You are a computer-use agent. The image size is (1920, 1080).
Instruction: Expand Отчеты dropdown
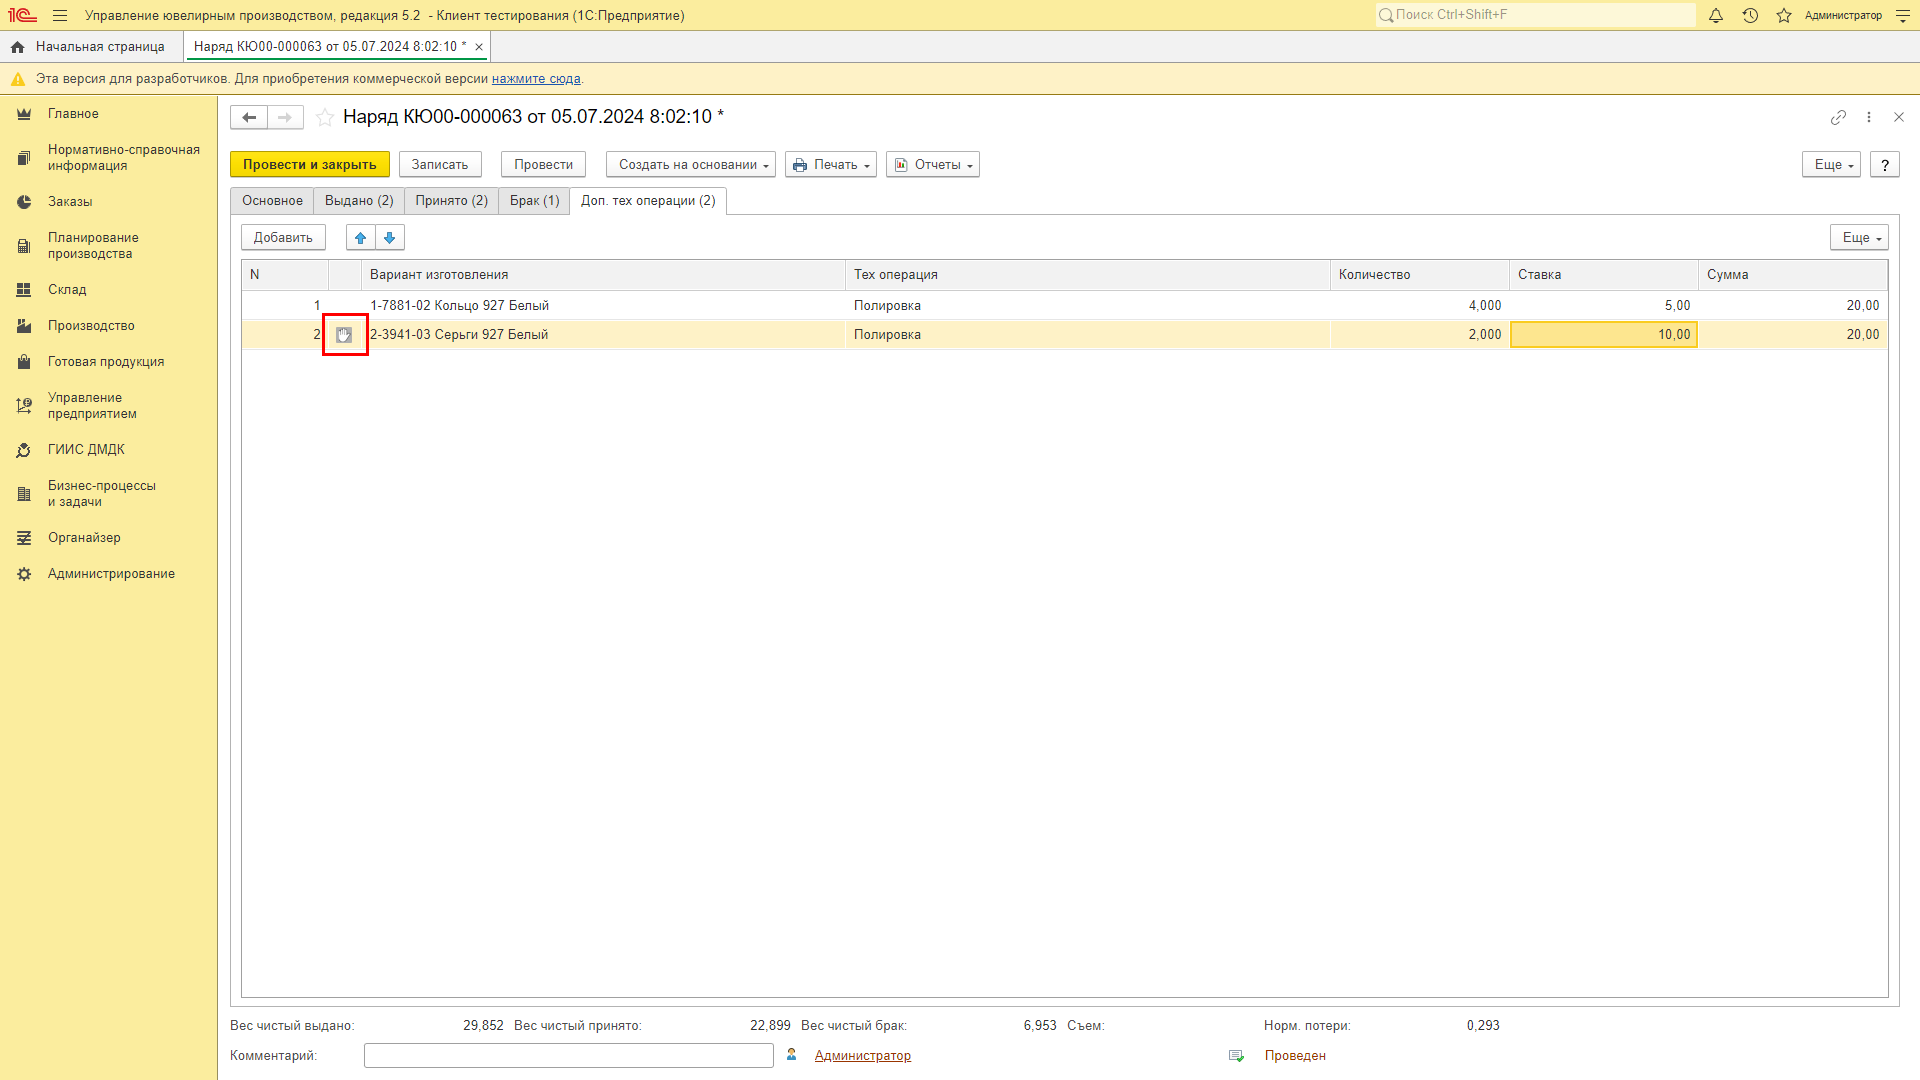point(933,165)
